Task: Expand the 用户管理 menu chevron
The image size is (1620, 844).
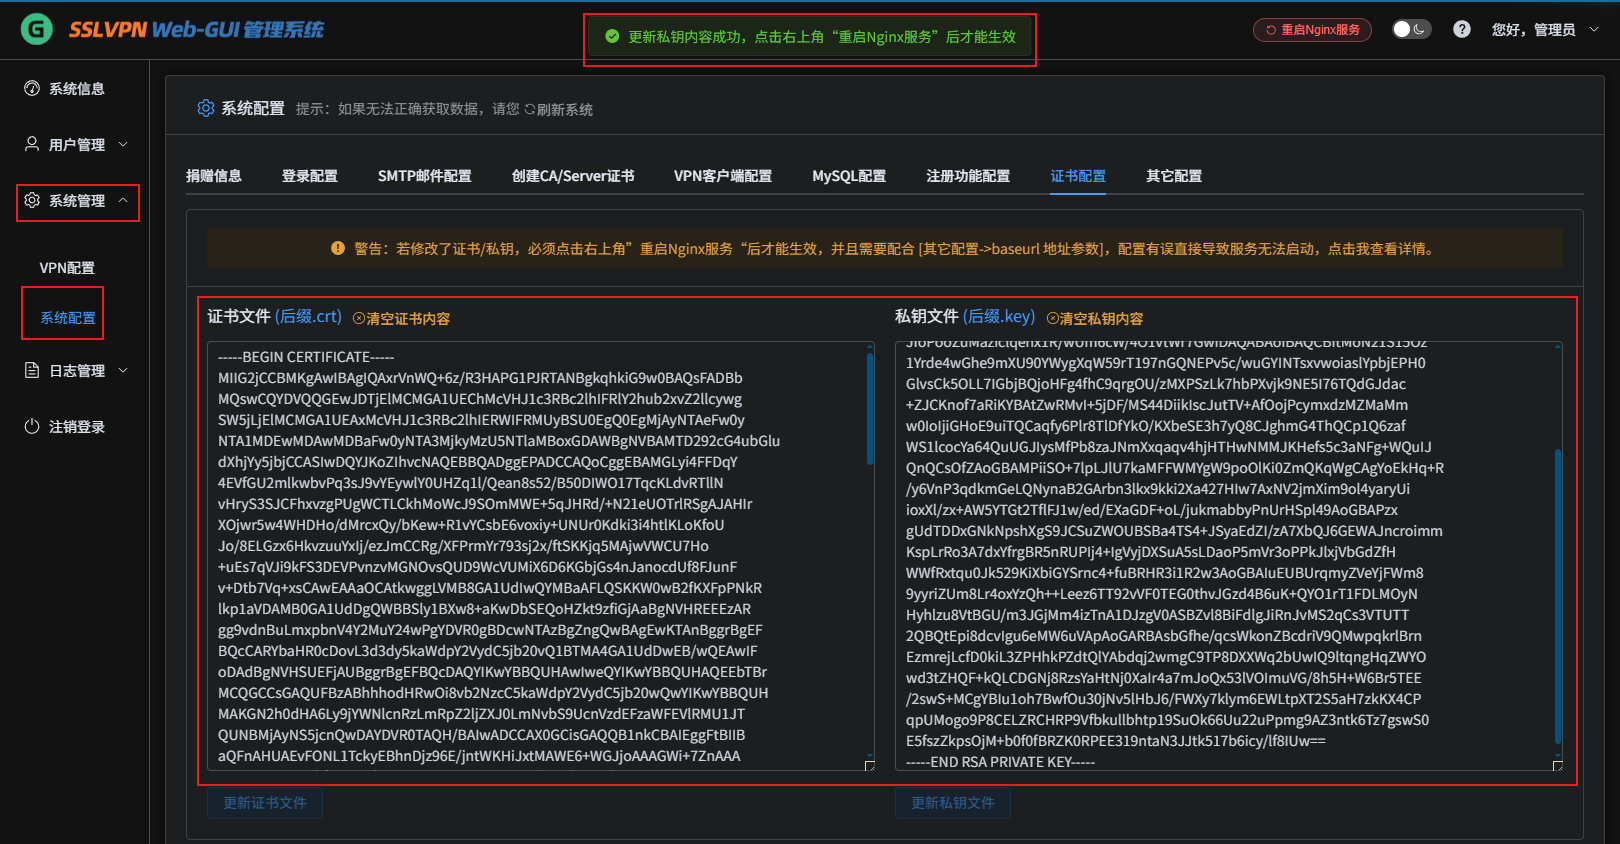Action: [x=123, y=144]
